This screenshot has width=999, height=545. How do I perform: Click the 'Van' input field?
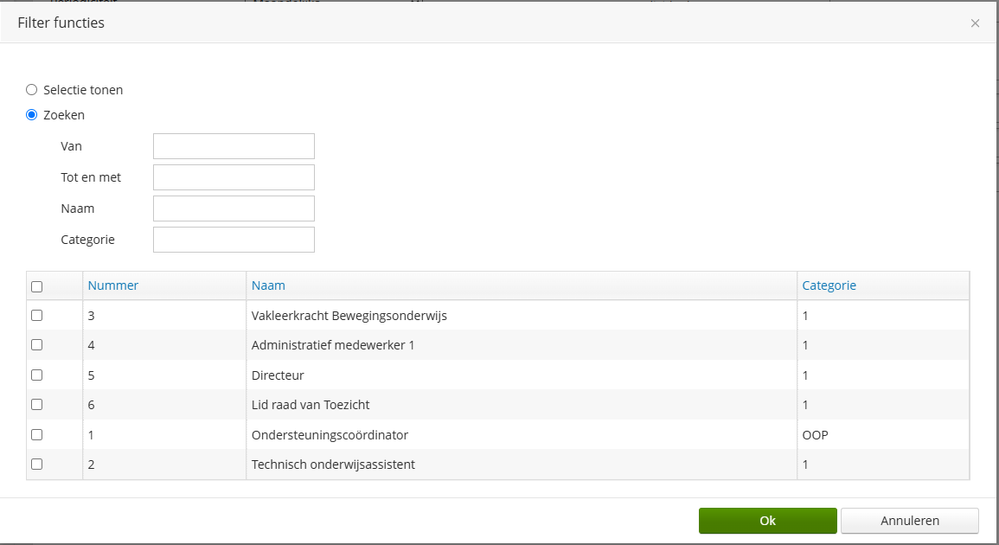233,146
